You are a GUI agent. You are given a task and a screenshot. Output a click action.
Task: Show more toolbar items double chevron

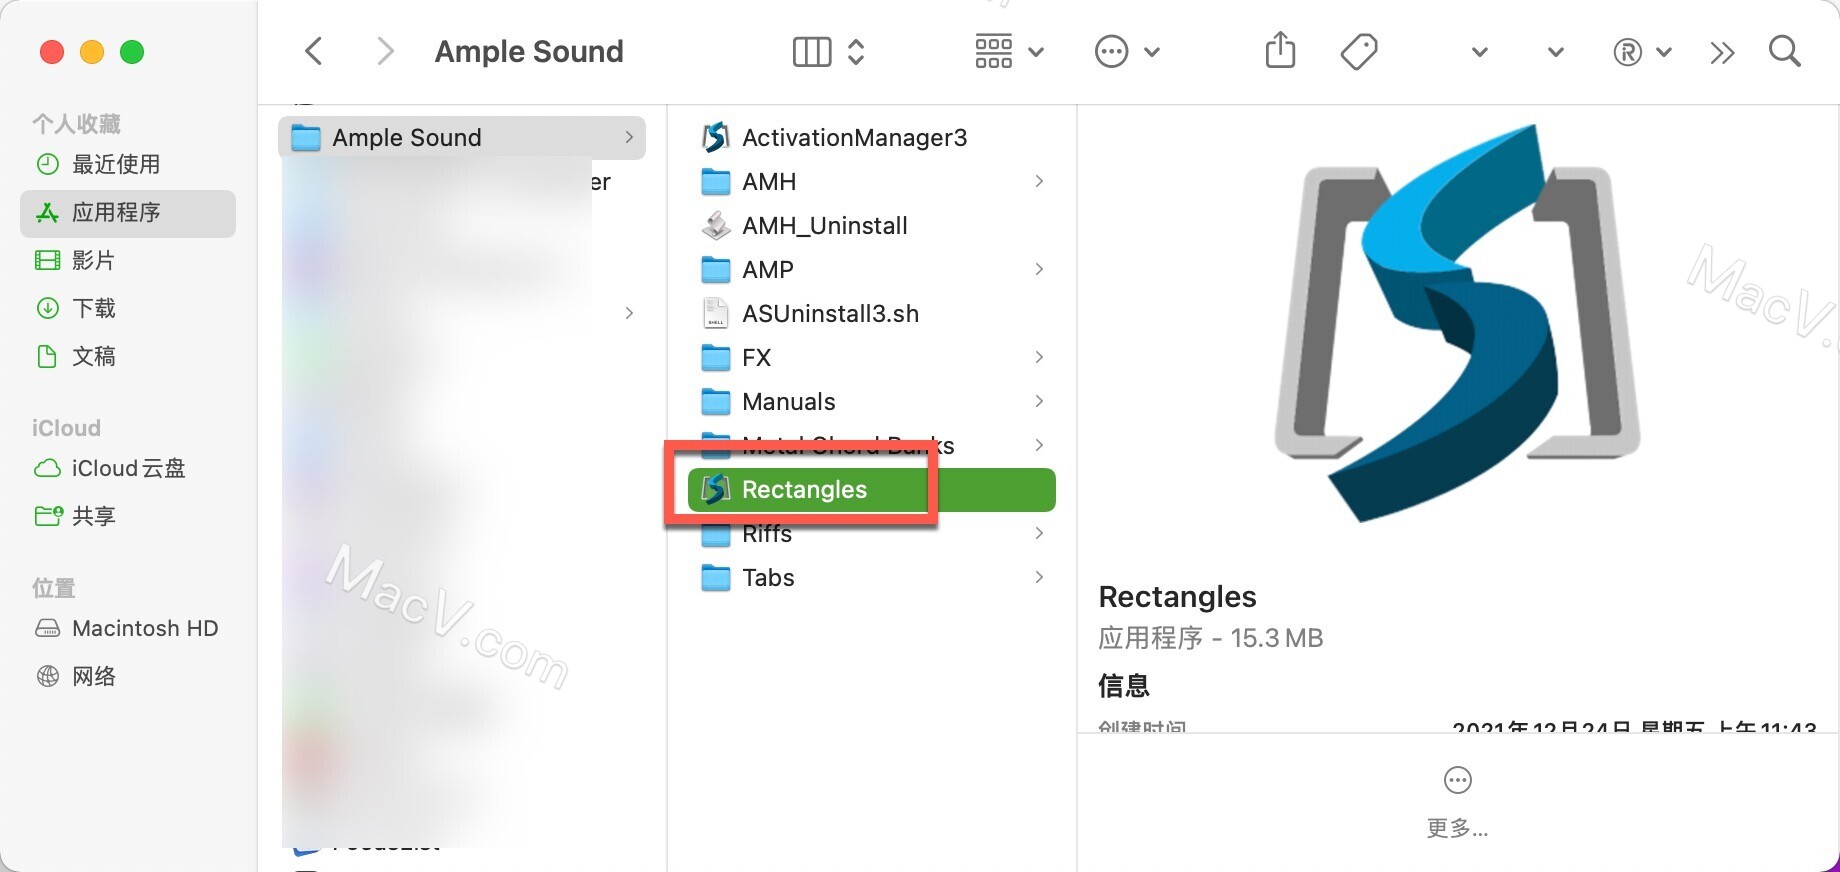[1722, 52]
